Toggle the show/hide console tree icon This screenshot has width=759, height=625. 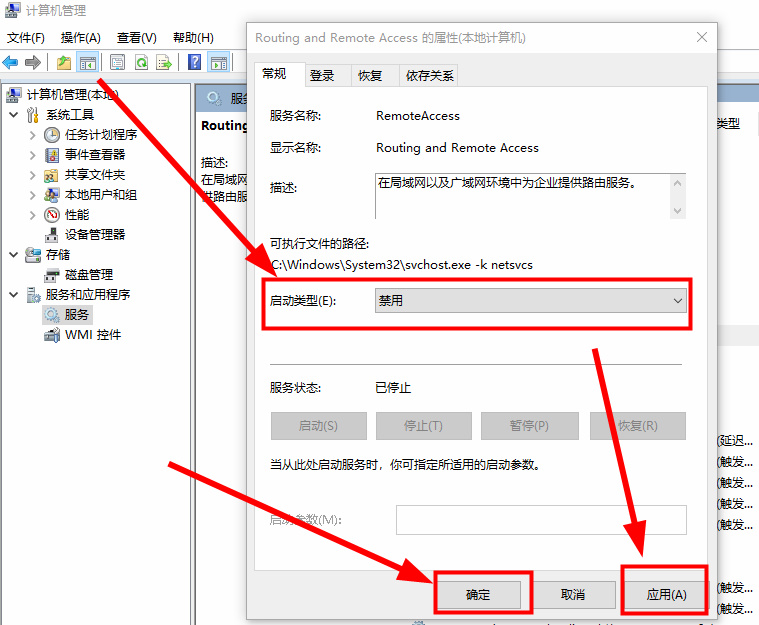[88, 62]
